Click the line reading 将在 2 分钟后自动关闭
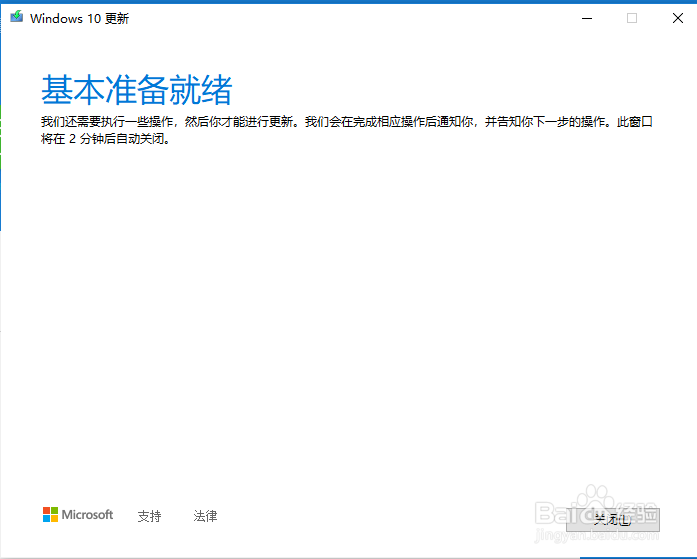 (105, 139)
